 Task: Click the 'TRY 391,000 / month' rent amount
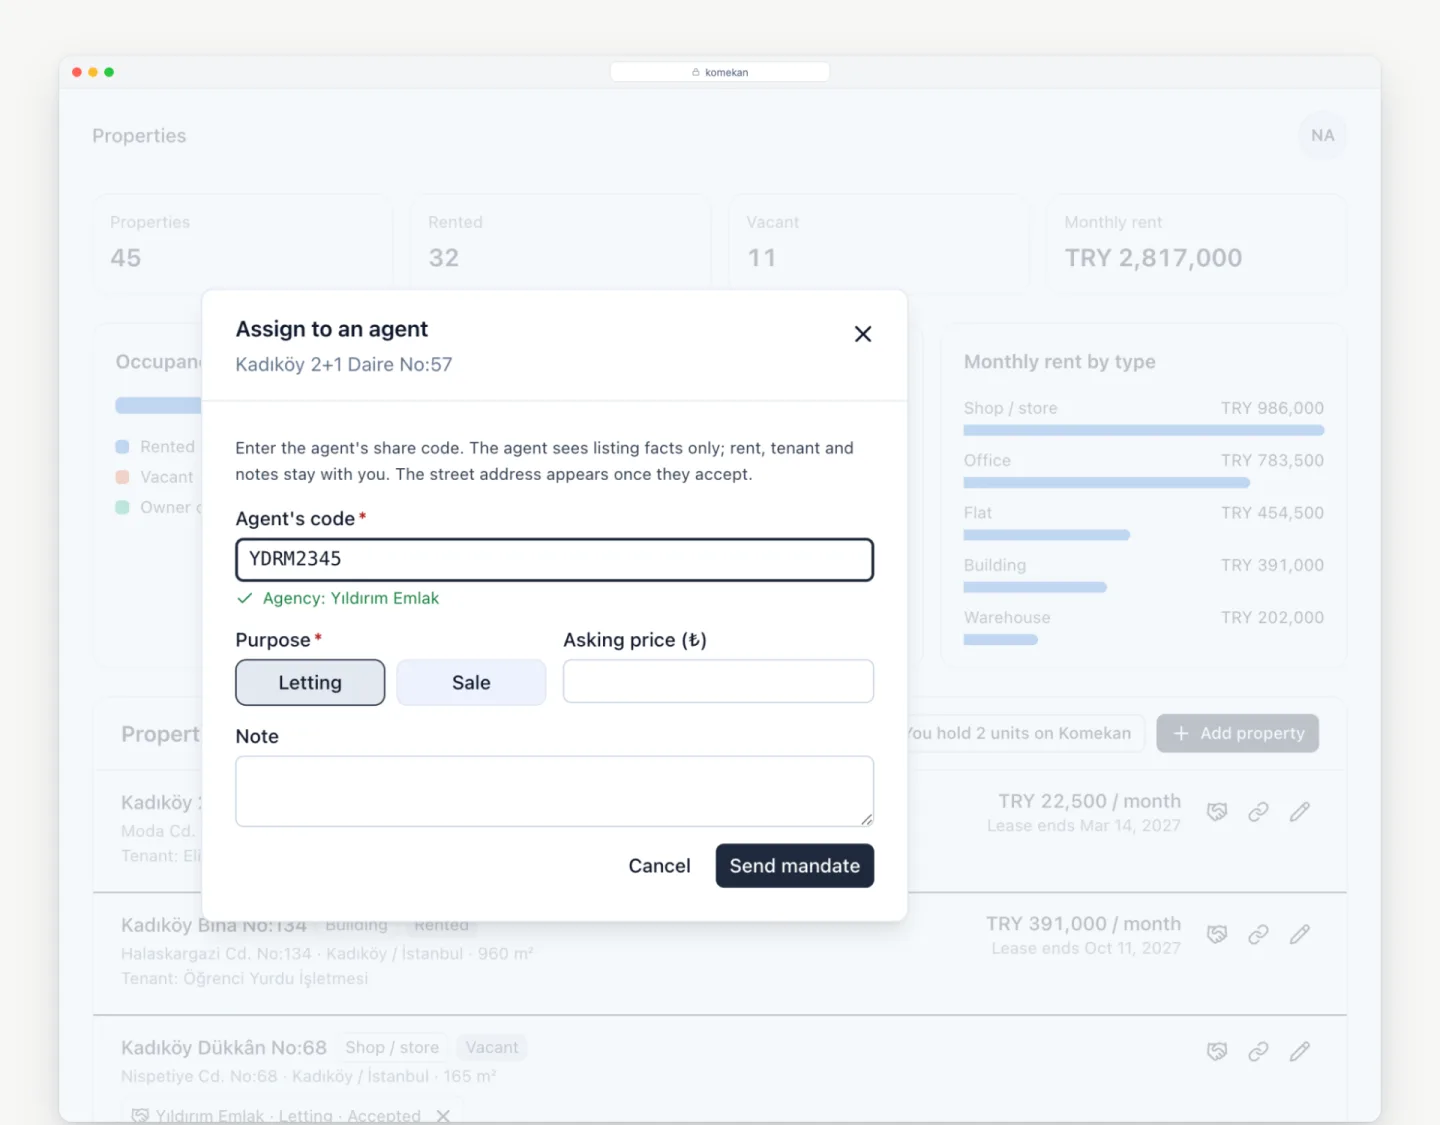click(x=1083, y=924)
